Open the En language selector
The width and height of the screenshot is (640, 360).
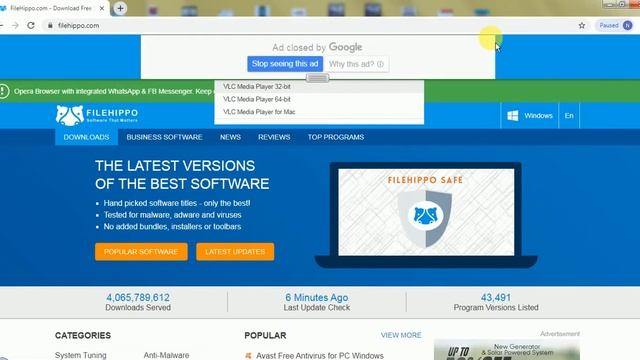569,116
